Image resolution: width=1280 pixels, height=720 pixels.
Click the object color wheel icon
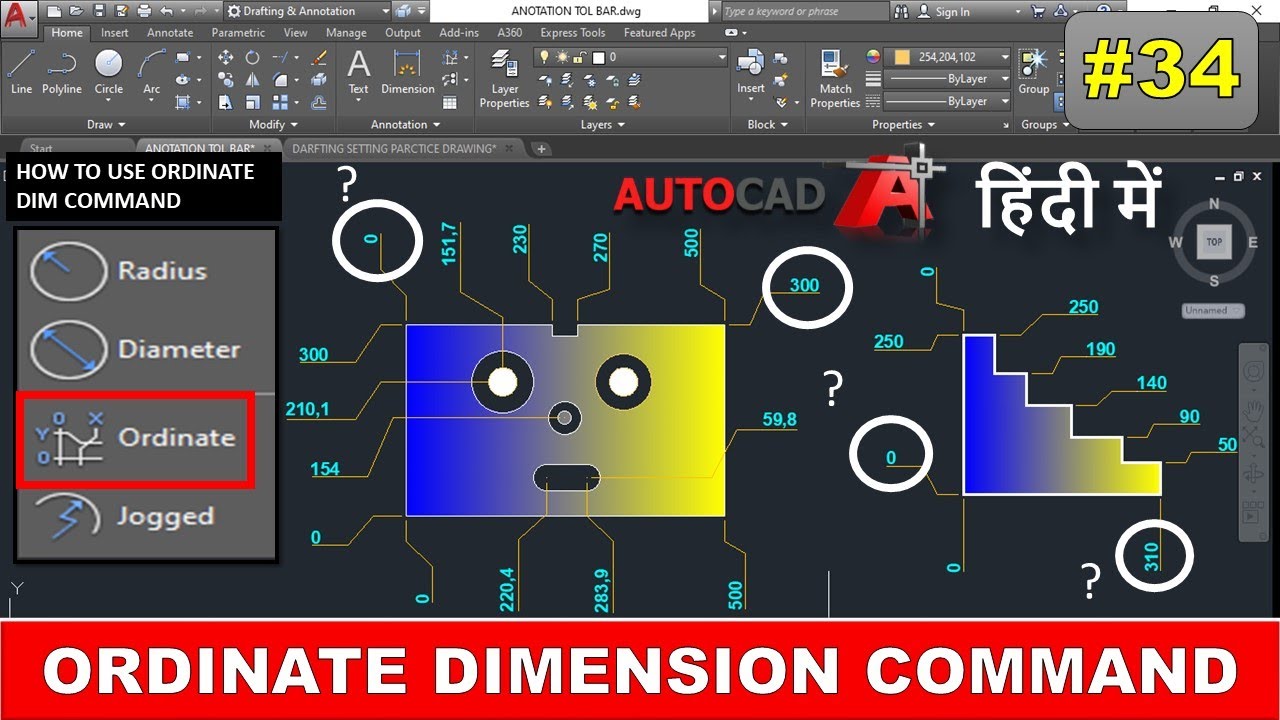[x=873, y=57]
